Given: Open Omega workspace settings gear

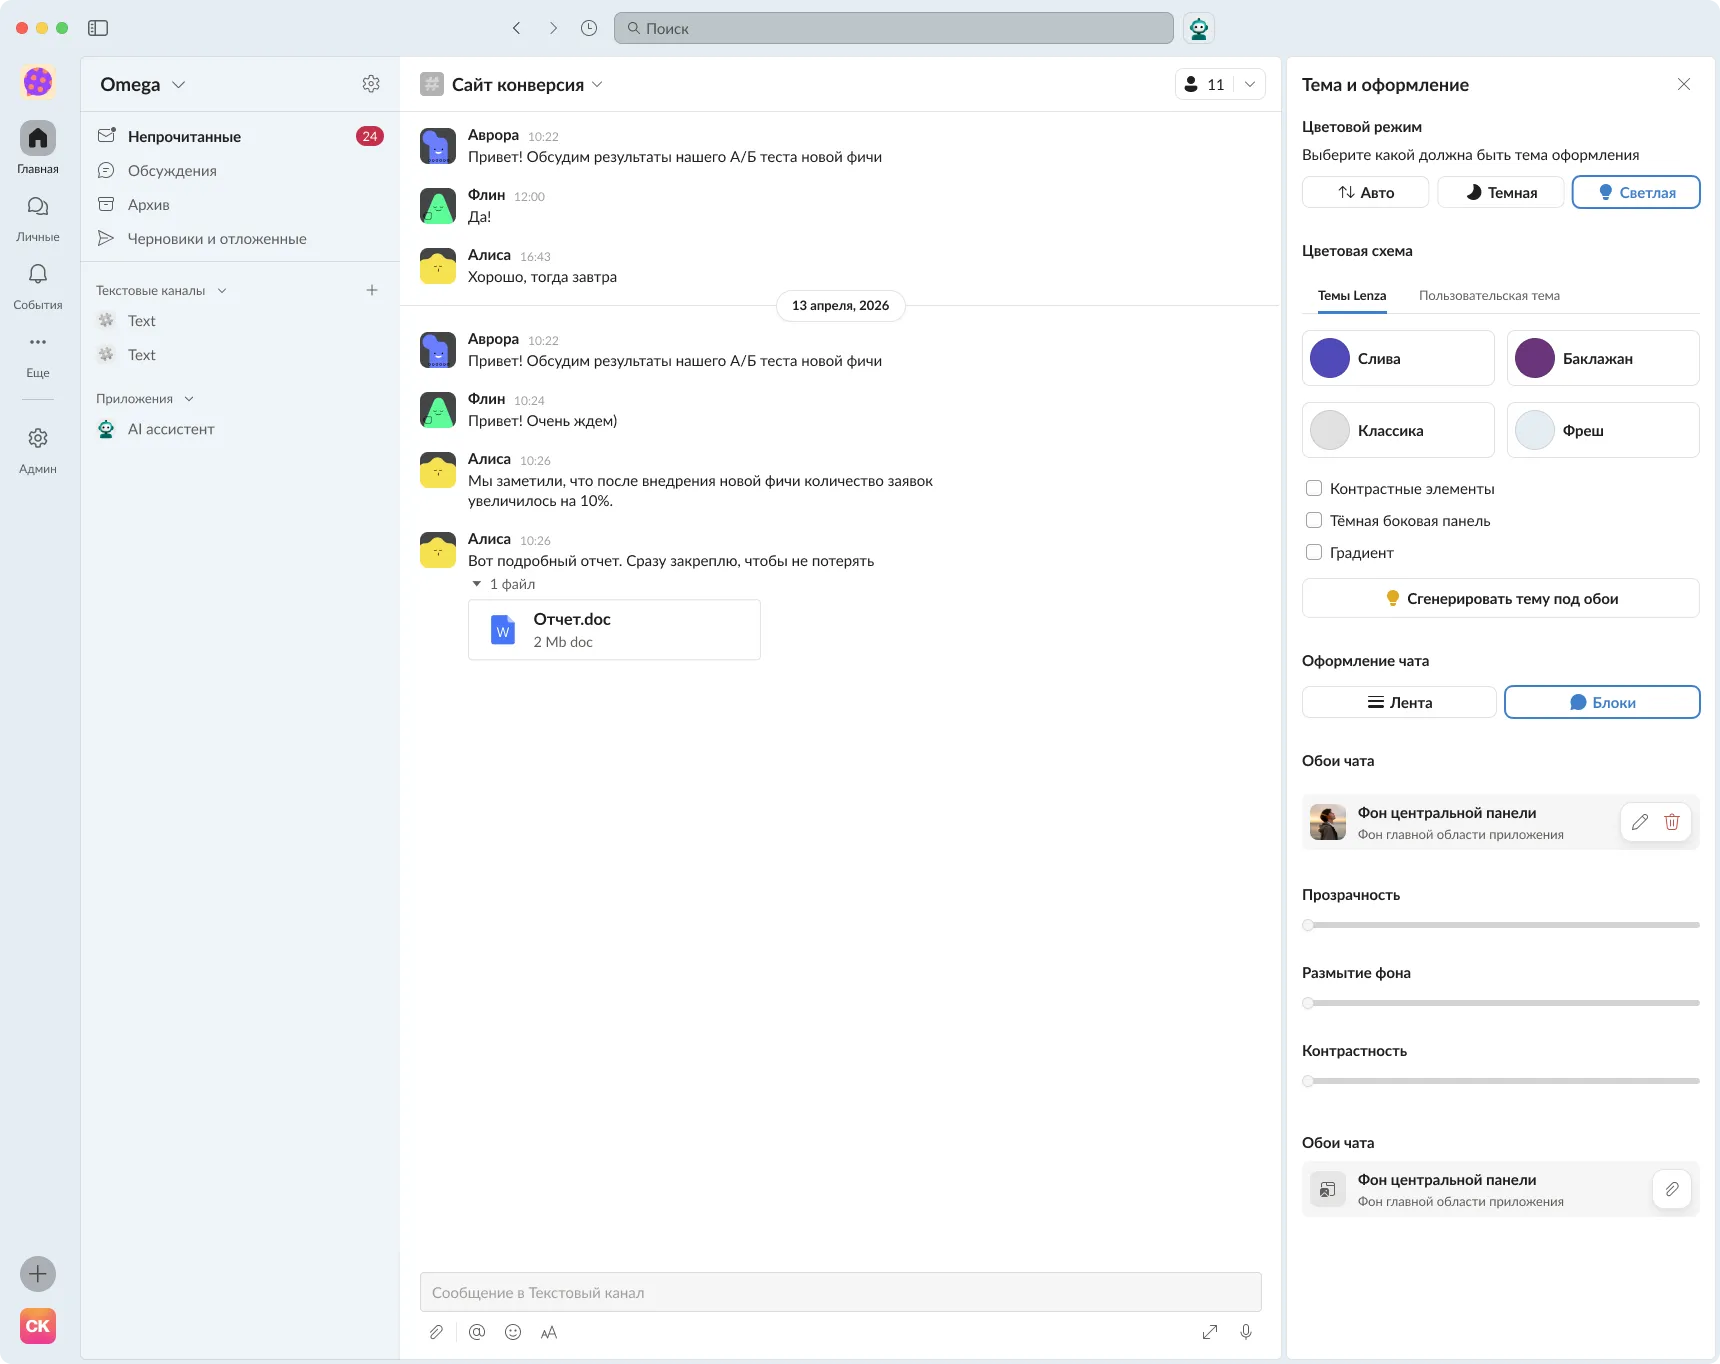Looking at the screenshot, I should pos(371,84).
